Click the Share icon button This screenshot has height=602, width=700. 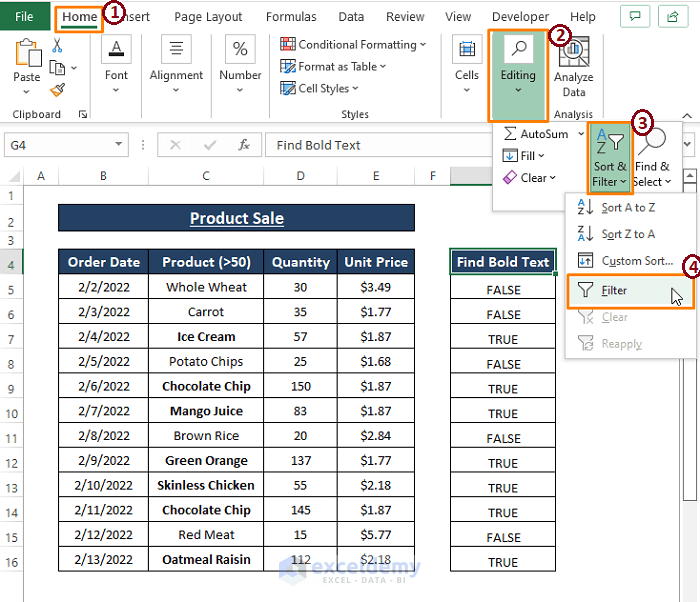[x=673, y=17]
